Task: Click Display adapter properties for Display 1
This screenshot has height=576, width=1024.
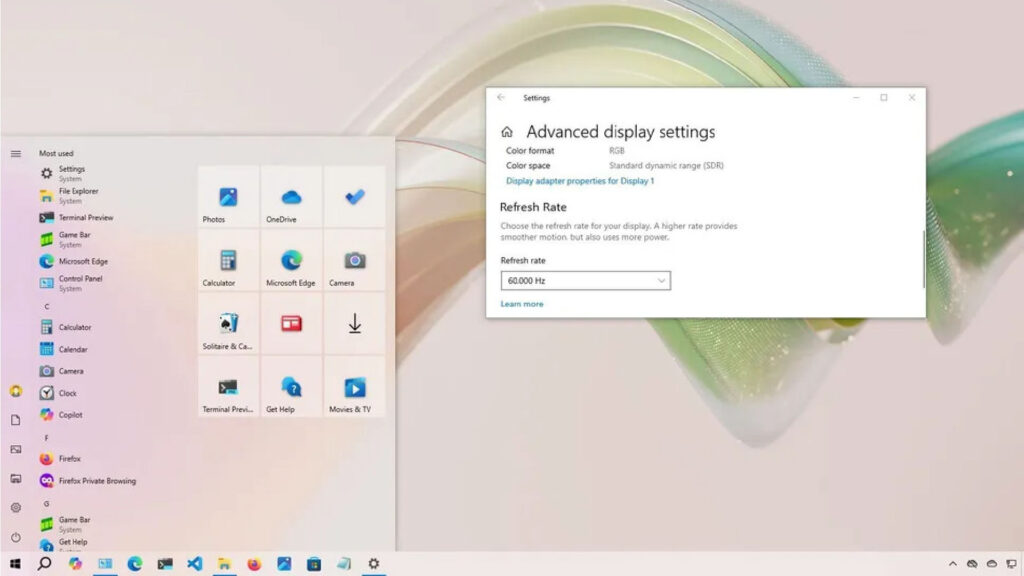Action: (580, 181)
